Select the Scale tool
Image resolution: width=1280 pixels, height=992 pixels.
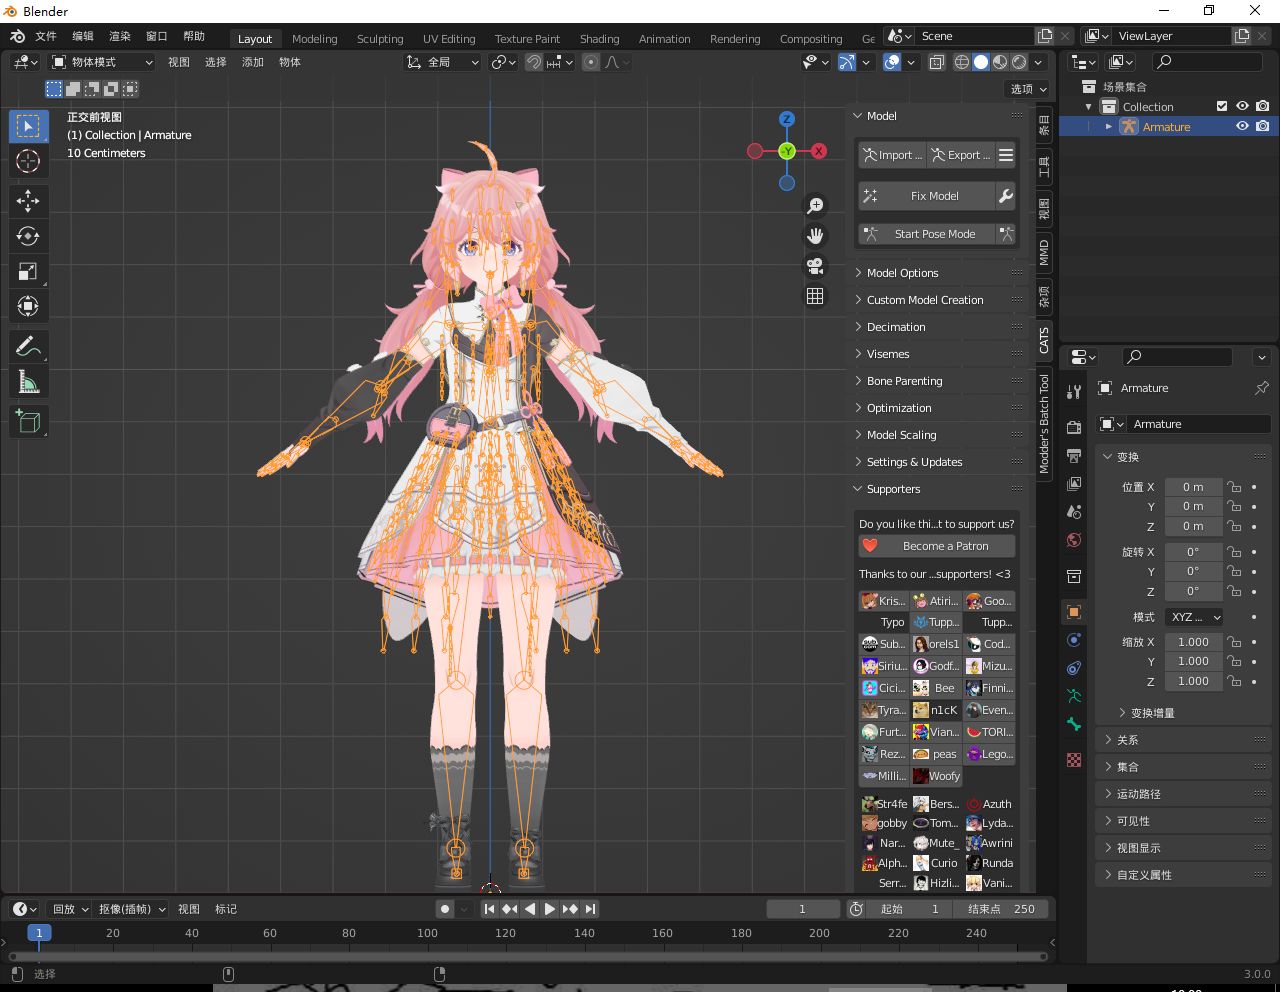pos(28,271)
